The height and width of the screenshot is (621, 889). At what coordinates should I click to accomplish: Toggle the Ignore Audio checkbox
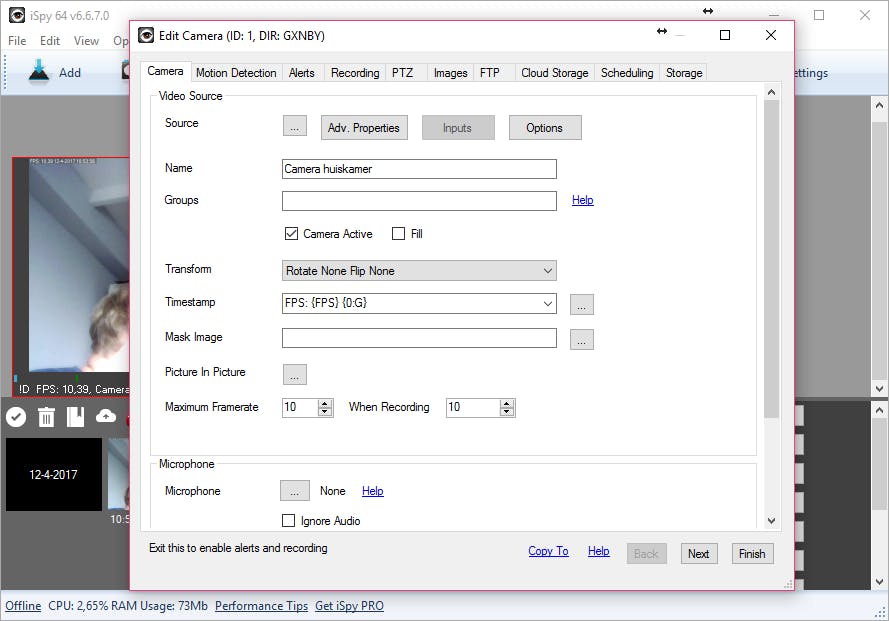pyautogui.click(x=289, y=521)
